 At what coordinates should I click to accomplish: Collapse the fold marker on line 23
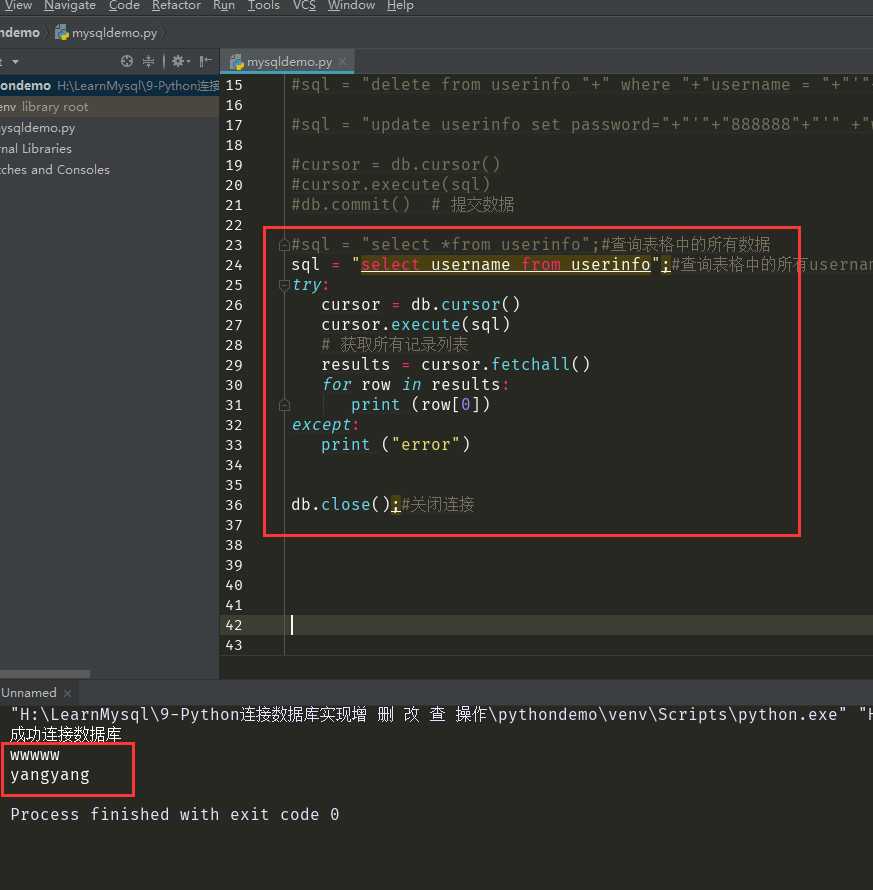284,245
